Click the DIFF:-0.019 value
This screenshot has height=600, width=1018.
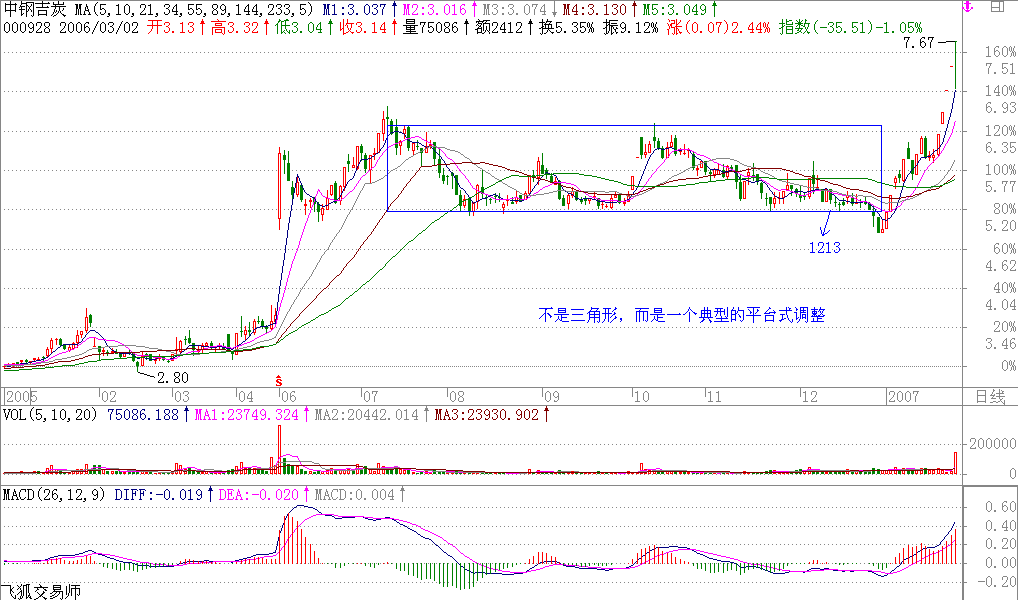(x=158, y=495)
